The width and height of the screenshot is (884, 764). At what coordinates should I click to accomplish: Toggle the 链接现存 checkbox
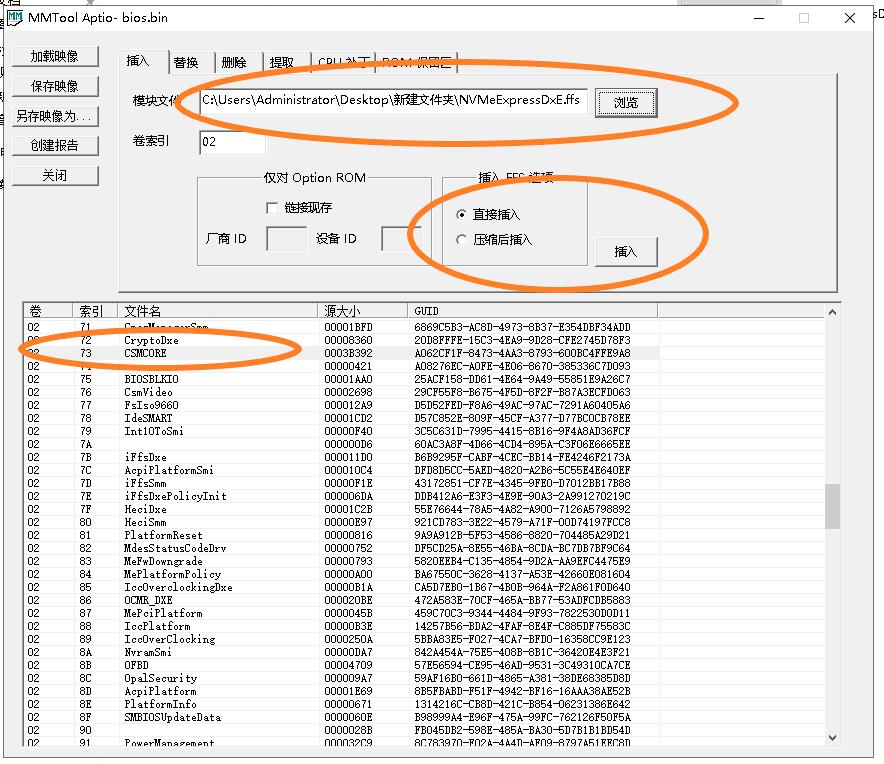pos(272,208)
